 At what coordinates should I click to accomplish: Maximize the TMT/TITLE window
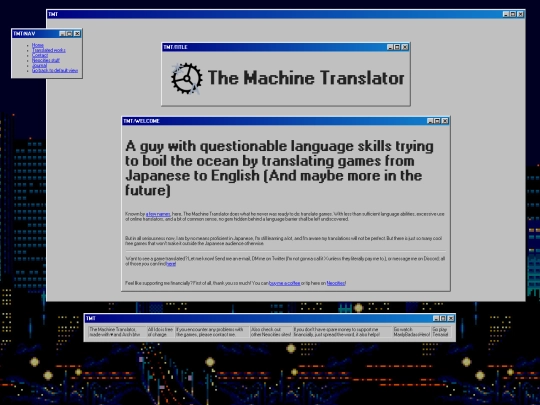(x=397, y=47)
